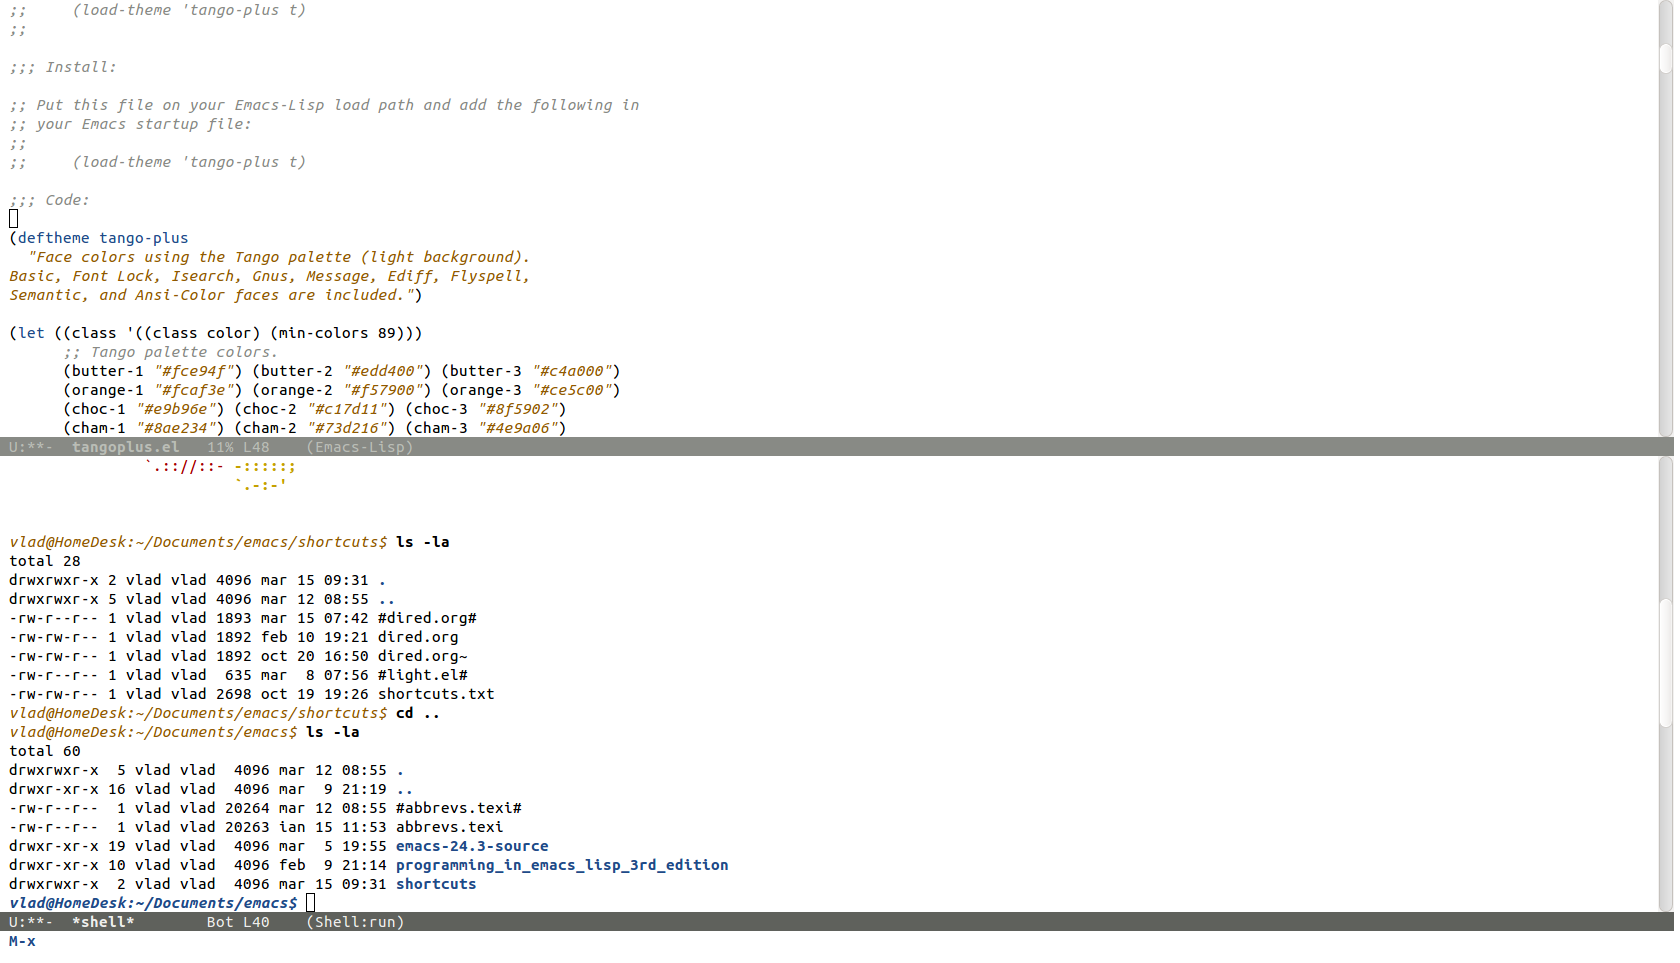1680x963 pixels.
Task: Click the 'shortcuts.txt' file name
Action: coord(436,694)
